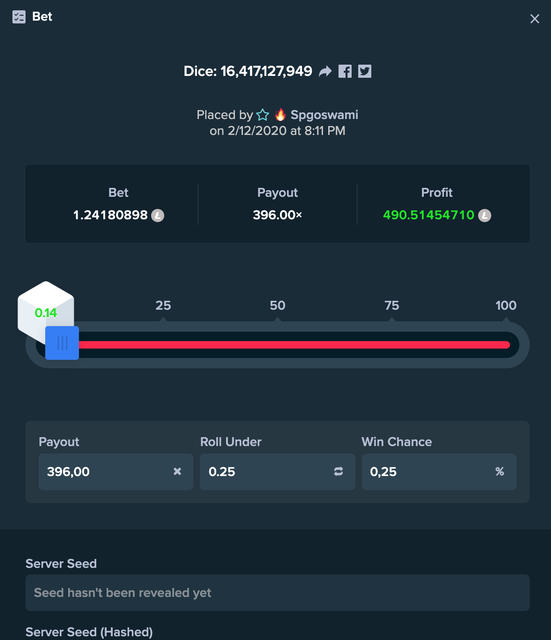Share bet on Twitter icon
Image resolution: width=551 pixels, height=640 pixels.
coord(364,71)
